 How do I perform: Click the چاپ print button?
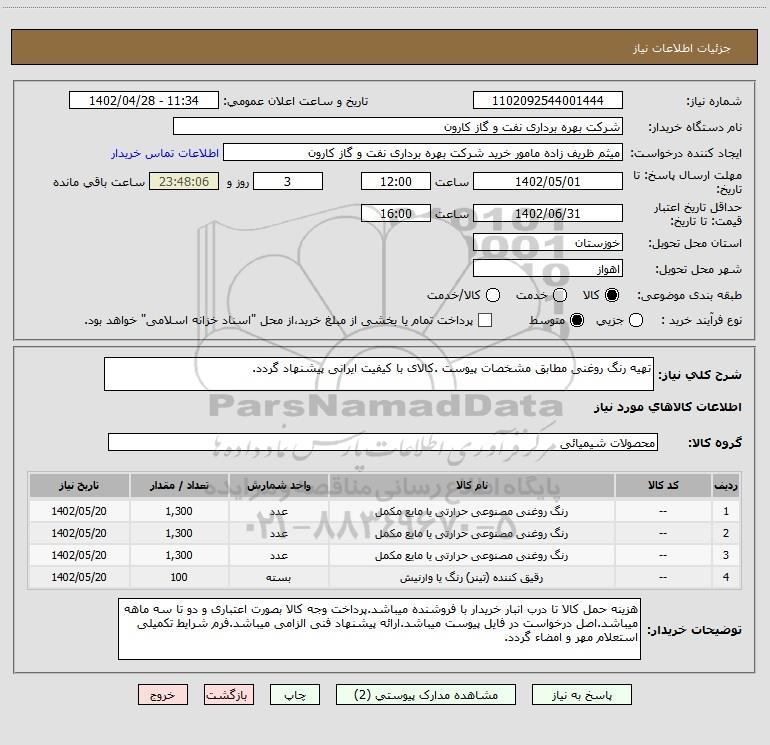pyautogui.click(x=295, y=695)
